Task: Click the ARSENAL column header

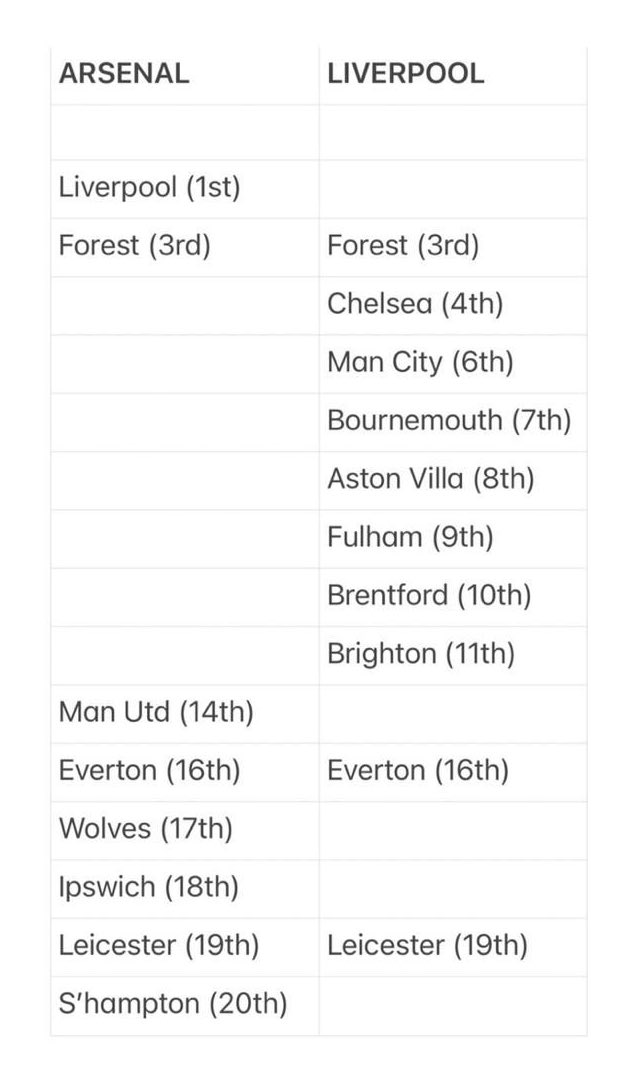Action: click(x=124, y=74)
